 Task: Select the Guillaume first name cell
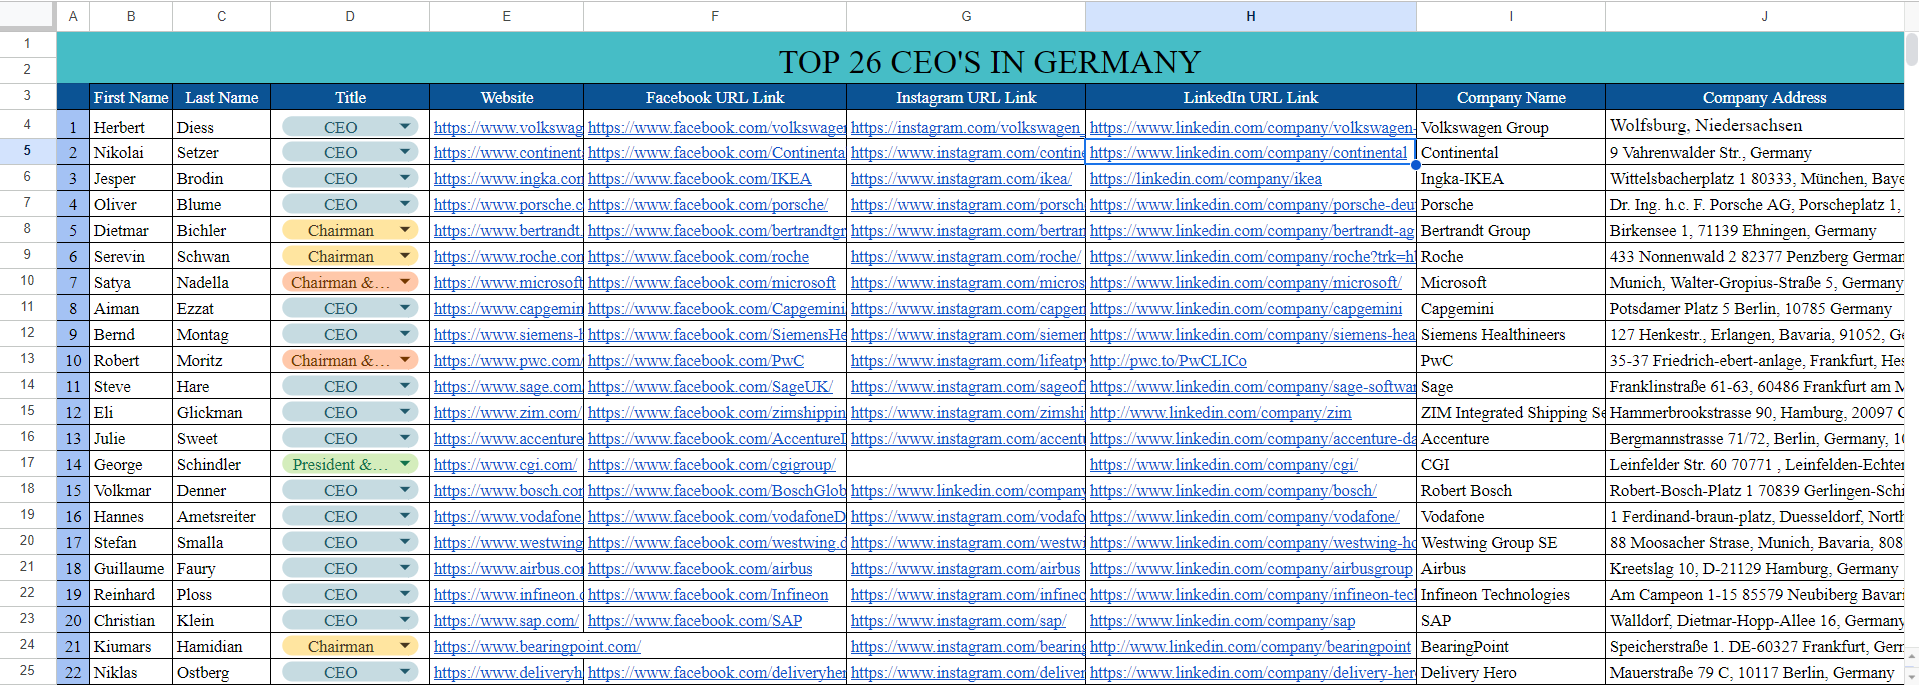[131, 568]
